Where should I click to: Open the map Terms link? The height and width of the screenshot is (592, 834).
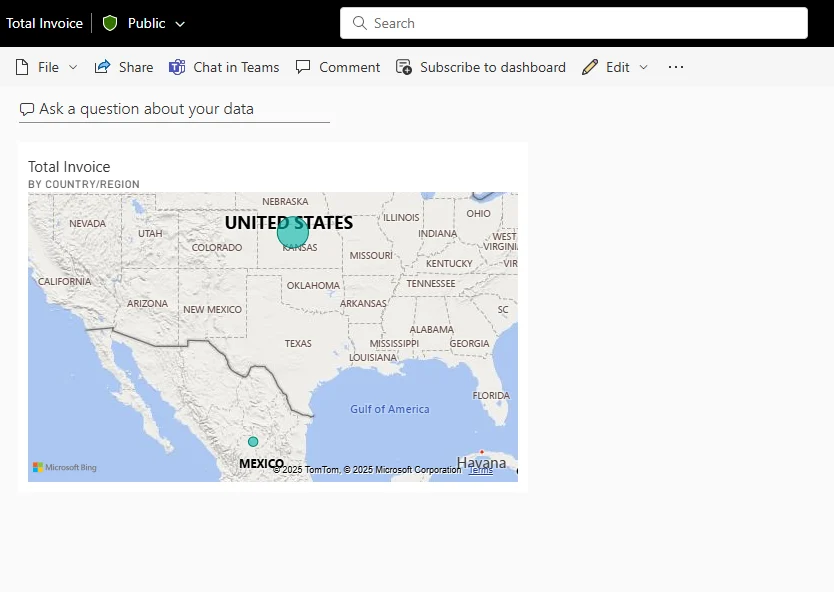[x=481, y=470]
